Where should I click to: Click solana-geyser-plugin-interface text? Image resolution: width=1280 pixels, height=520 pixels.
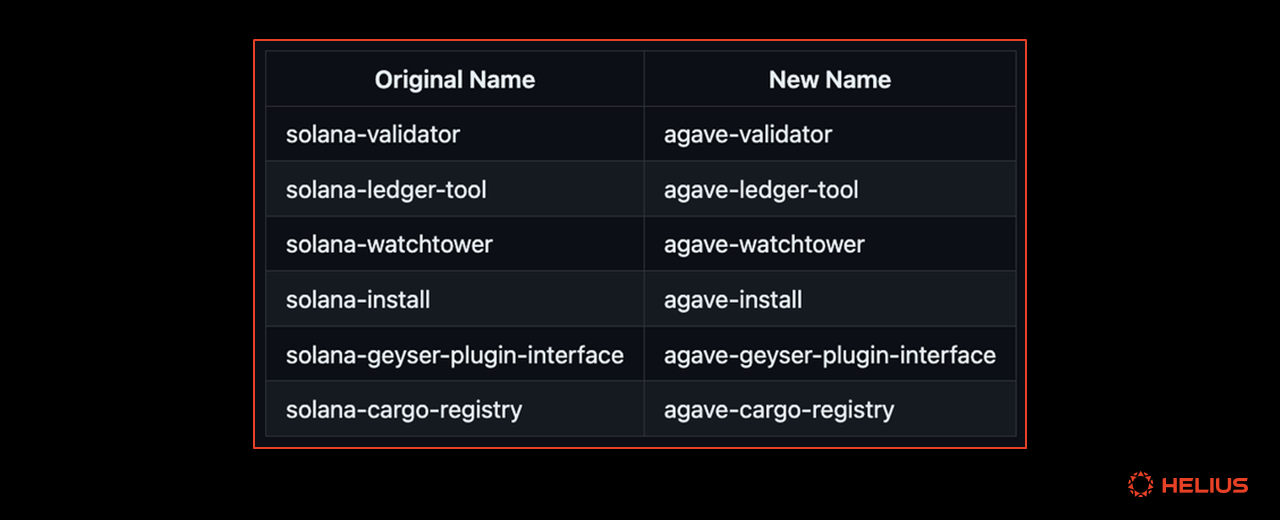[455, 355]
